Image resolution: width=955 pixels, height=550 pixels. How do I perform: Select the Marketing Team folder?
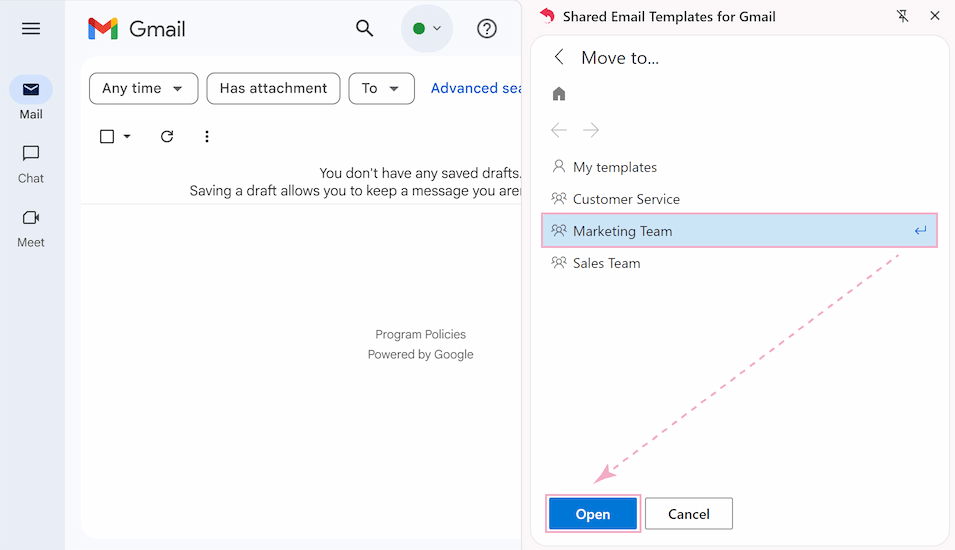(739, 231)
